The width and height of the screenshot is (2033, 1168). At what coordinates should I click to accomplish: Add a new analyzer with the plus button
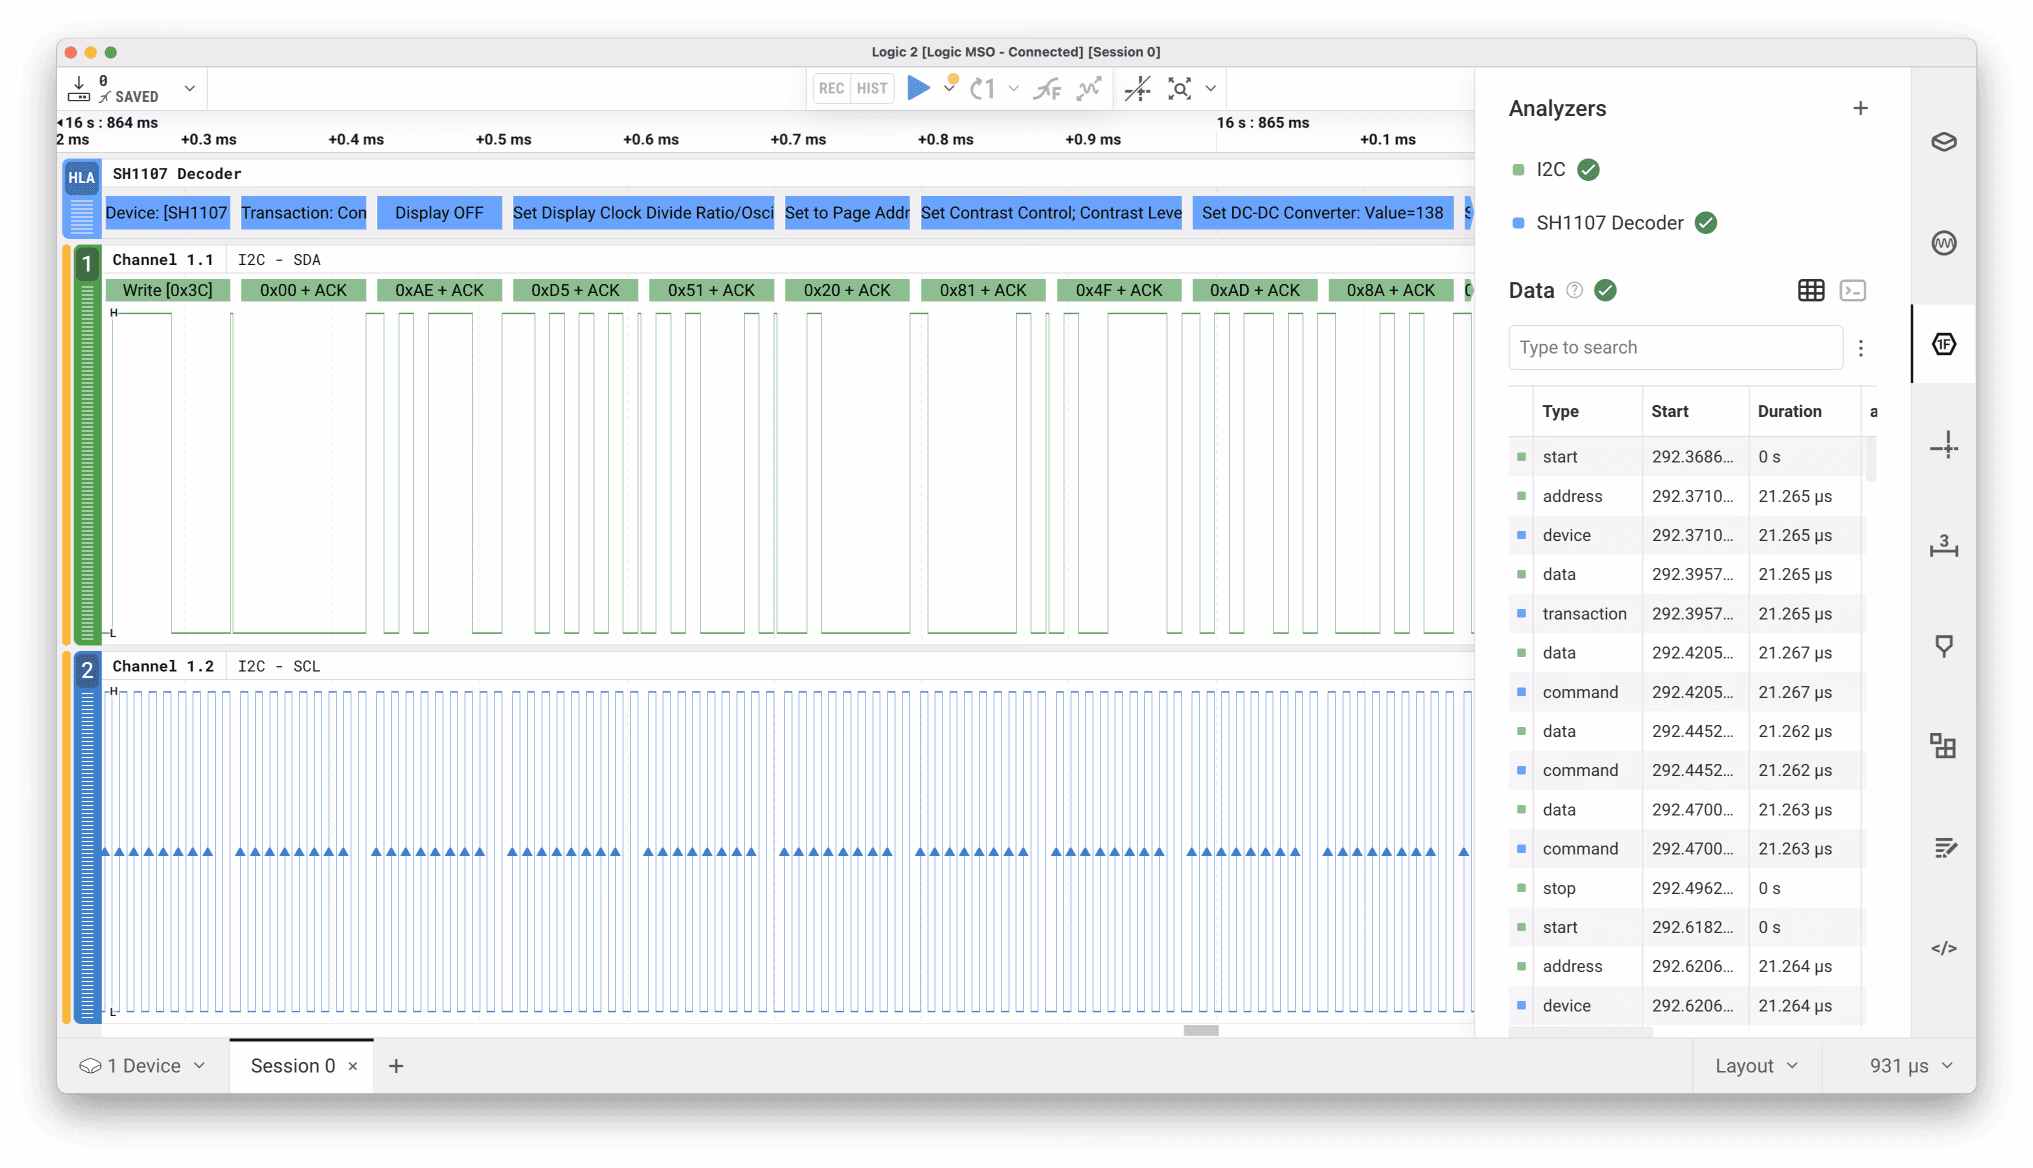pyautogui.click(x=1861, y=107)
